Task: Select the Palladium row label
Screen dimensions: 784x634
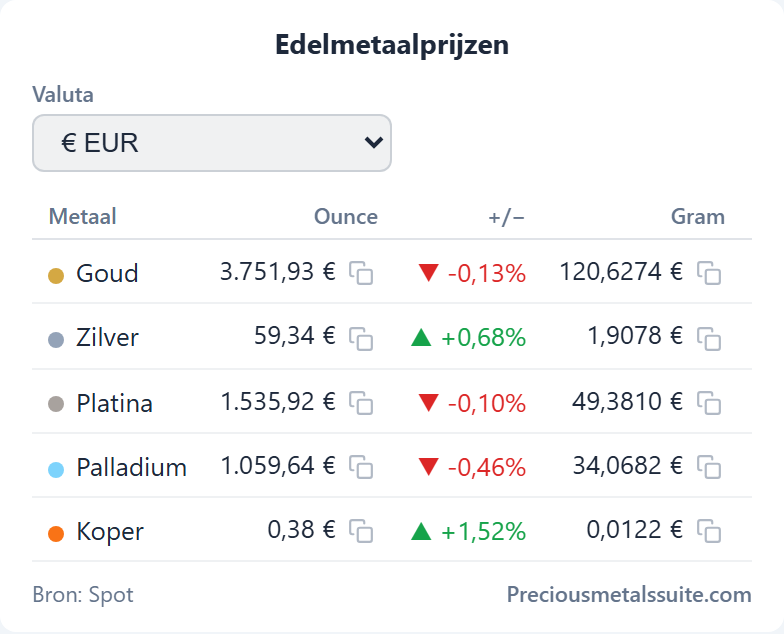Action: pyautogui.click(x=132, y=468)
